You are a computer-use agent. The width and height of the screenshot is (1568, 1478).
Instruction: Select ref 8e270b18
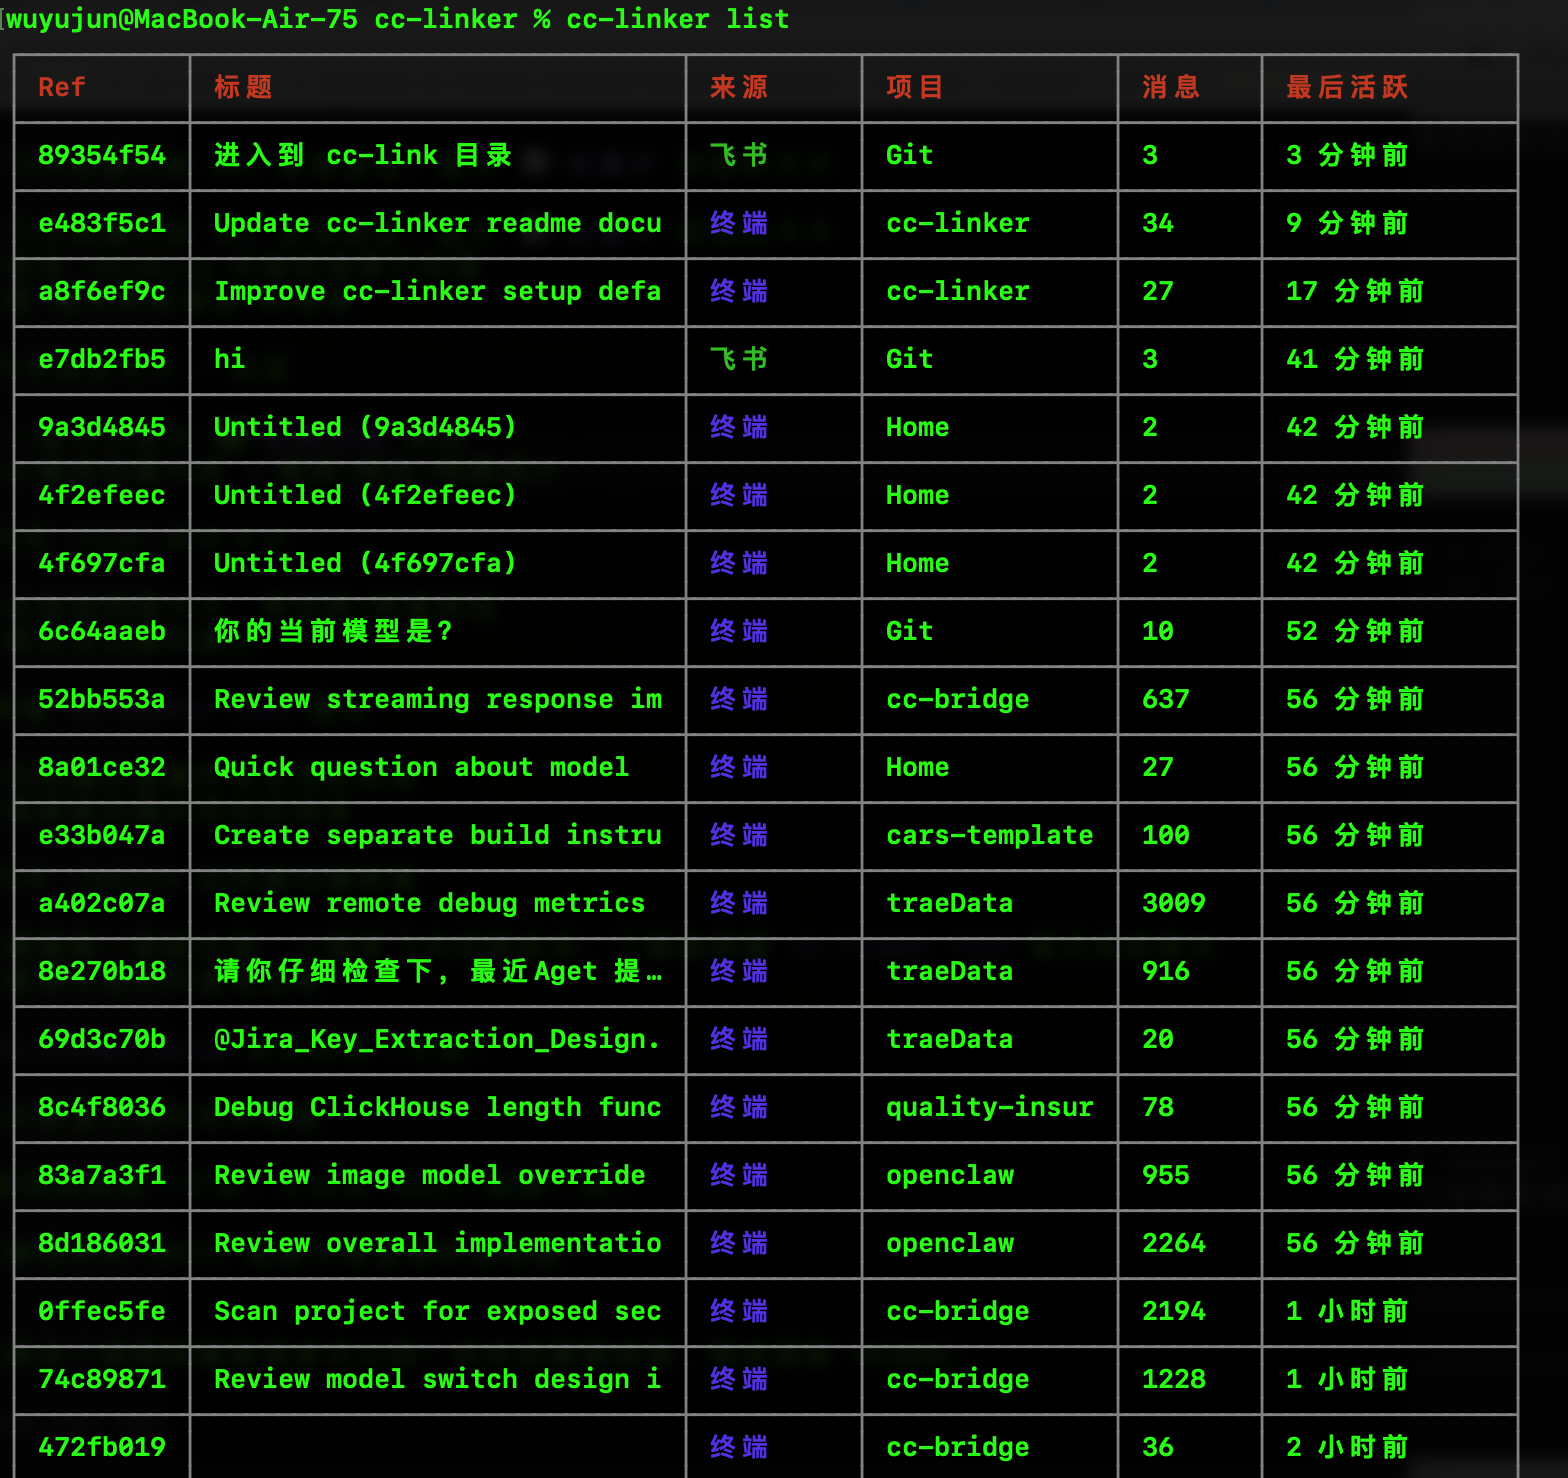coord(101,972)
